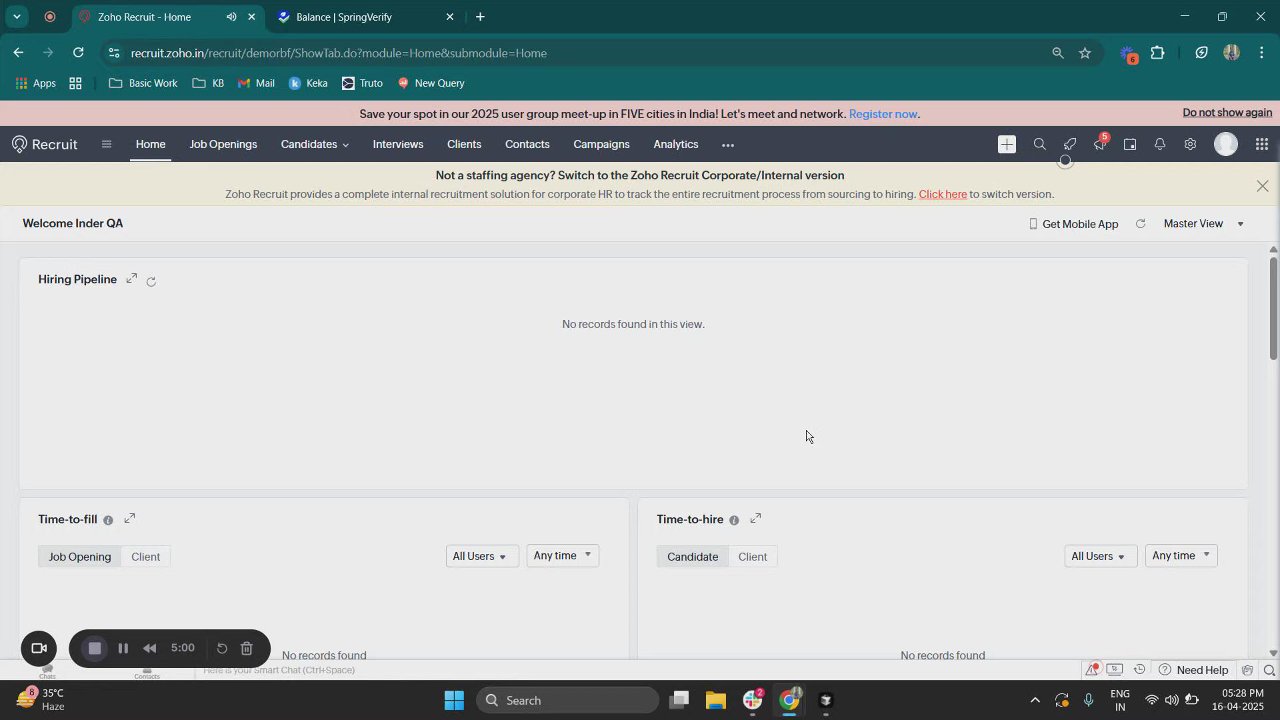Click Do not show again link

pyautogui.click(x=1227, y=113)
